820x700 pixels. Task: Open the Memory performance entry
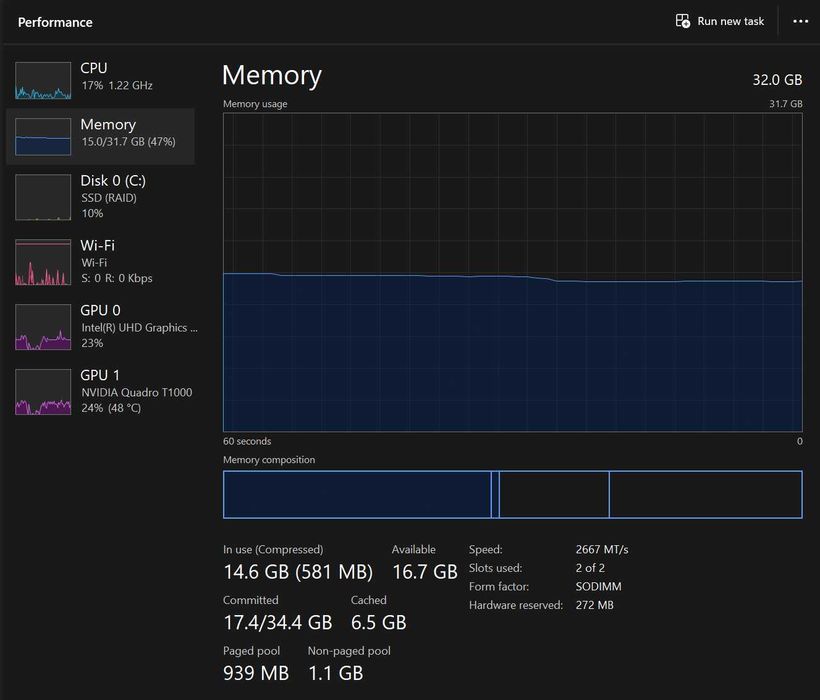point(100,136)
